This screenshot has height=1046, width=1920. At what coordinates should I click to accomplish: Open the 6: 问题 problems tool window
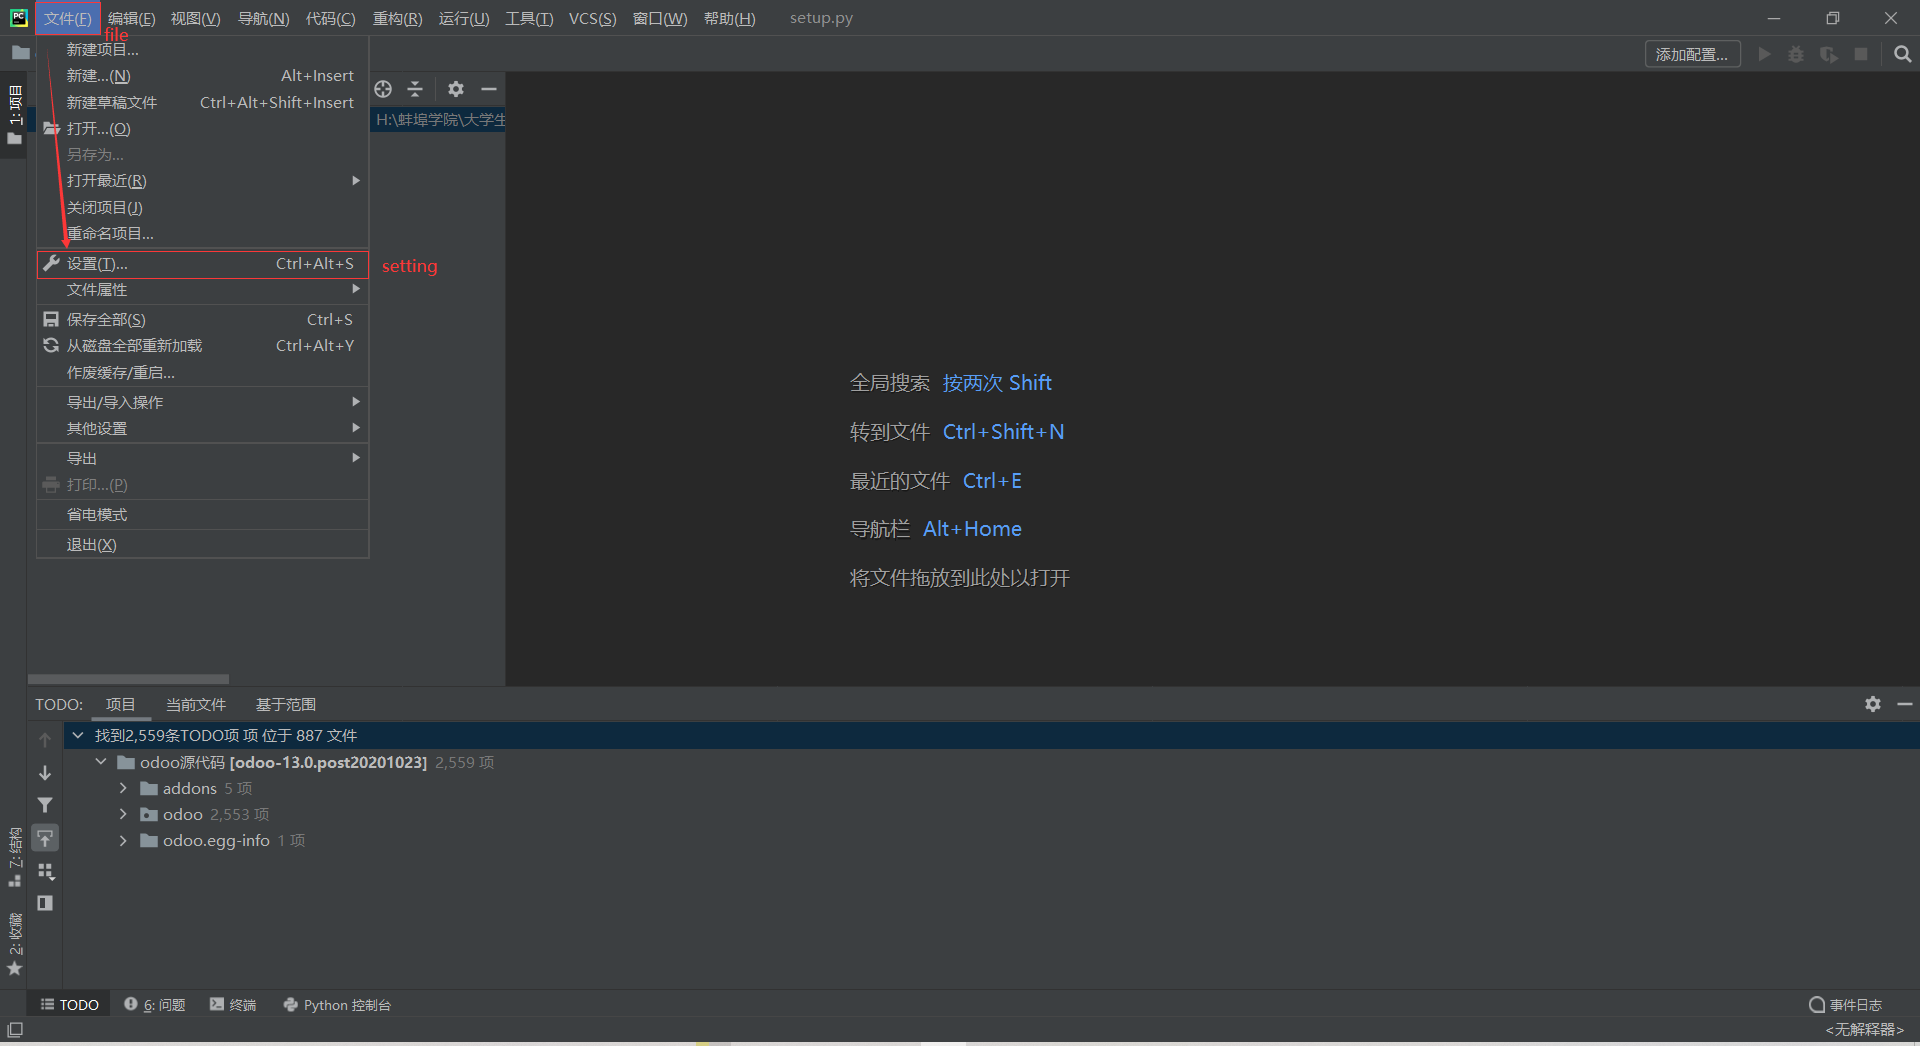pos(155,1005)
